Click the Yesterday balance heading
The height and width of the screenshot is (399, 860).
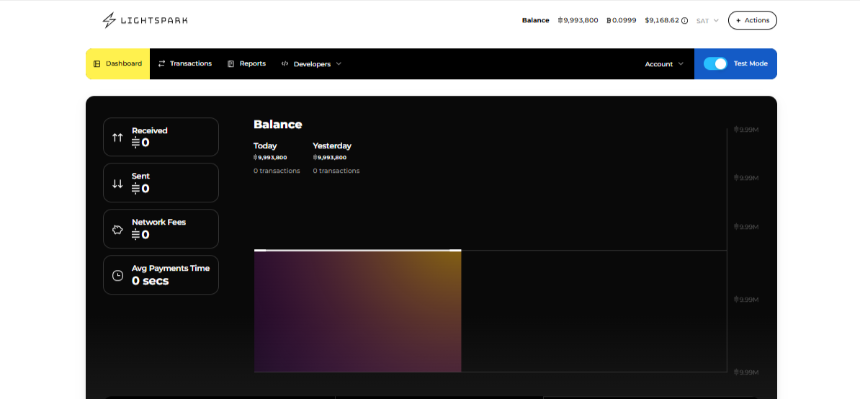[332, 146]
